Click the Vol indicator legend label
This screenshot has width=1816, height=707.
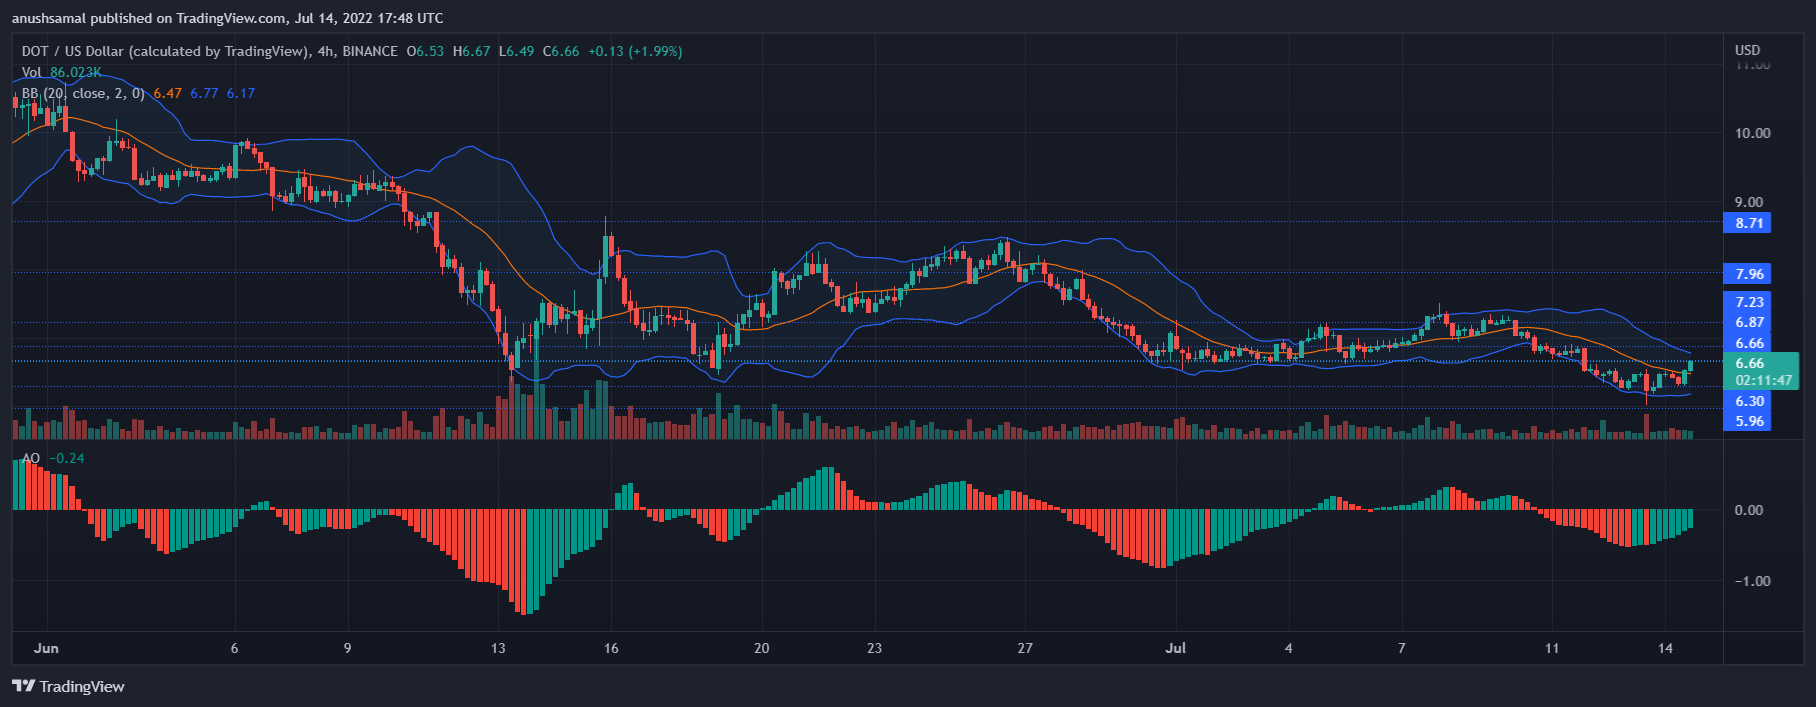32,72
